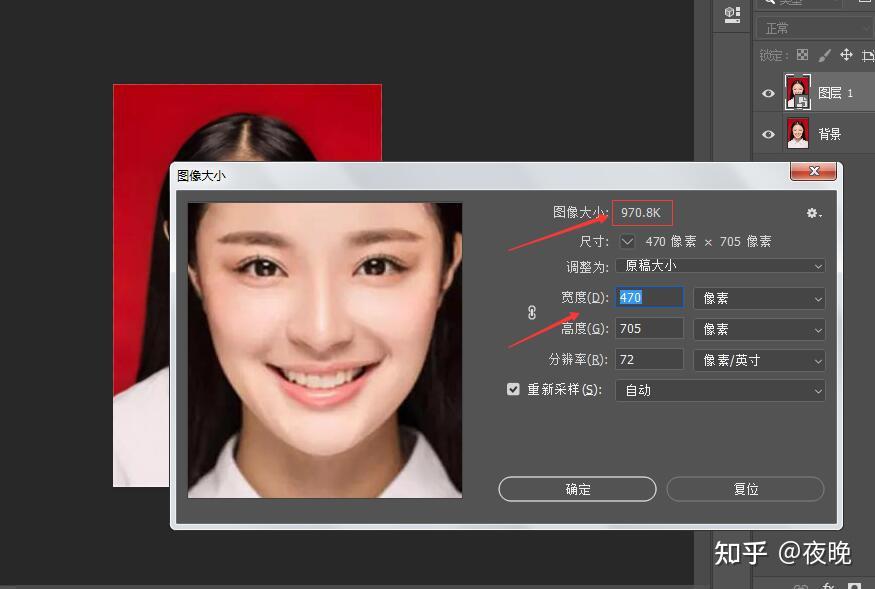Click the 图像大小 dialog title bar text

pos(201,176)
